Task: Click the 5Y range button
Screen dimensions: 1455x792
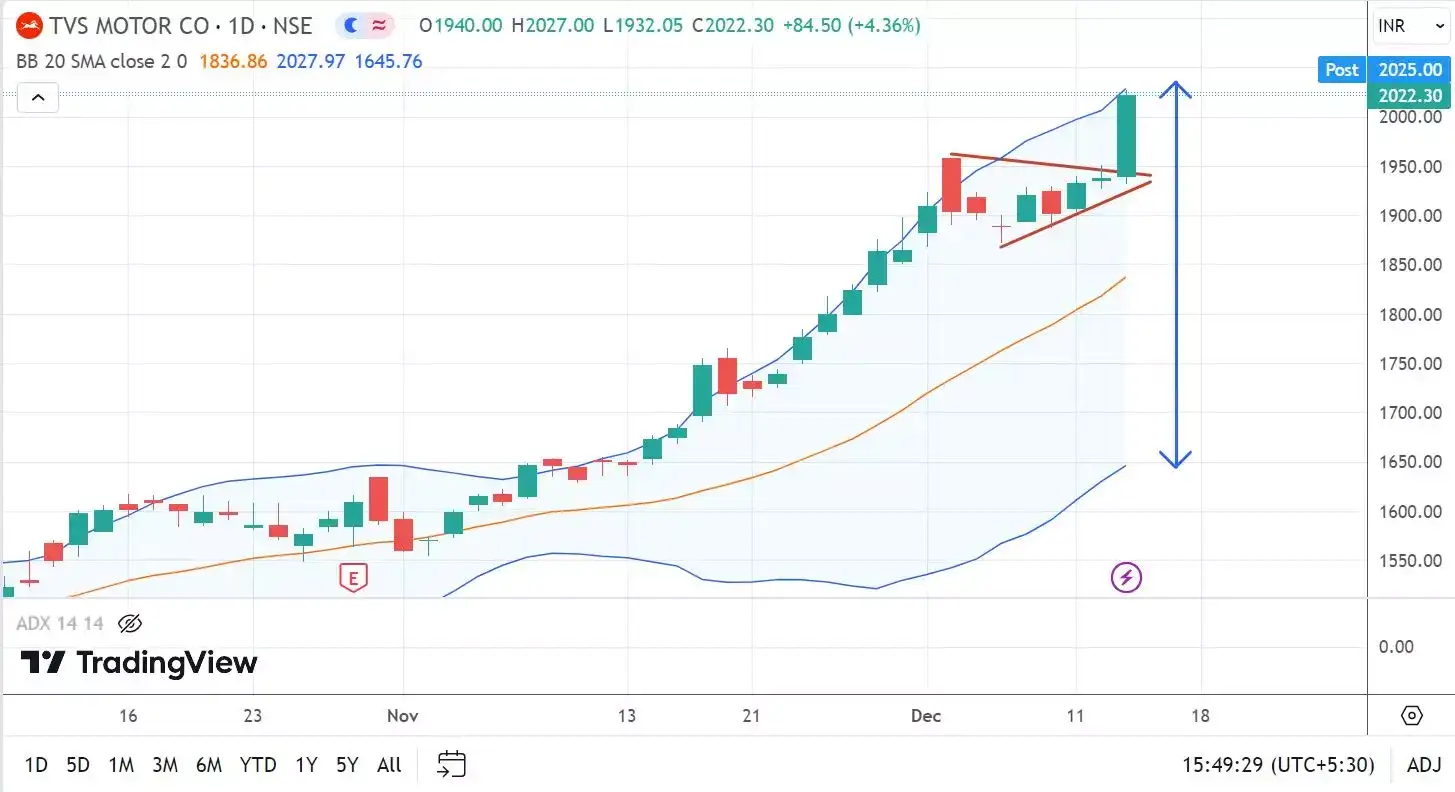Action: pyautogui.click(x=346, y=764)
